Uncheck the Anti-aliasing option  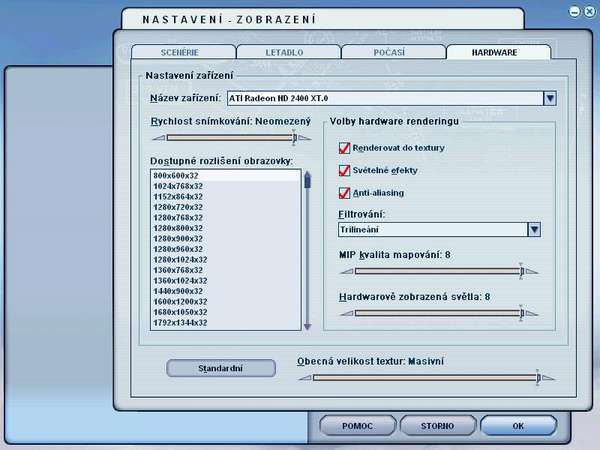pos(345,192)
